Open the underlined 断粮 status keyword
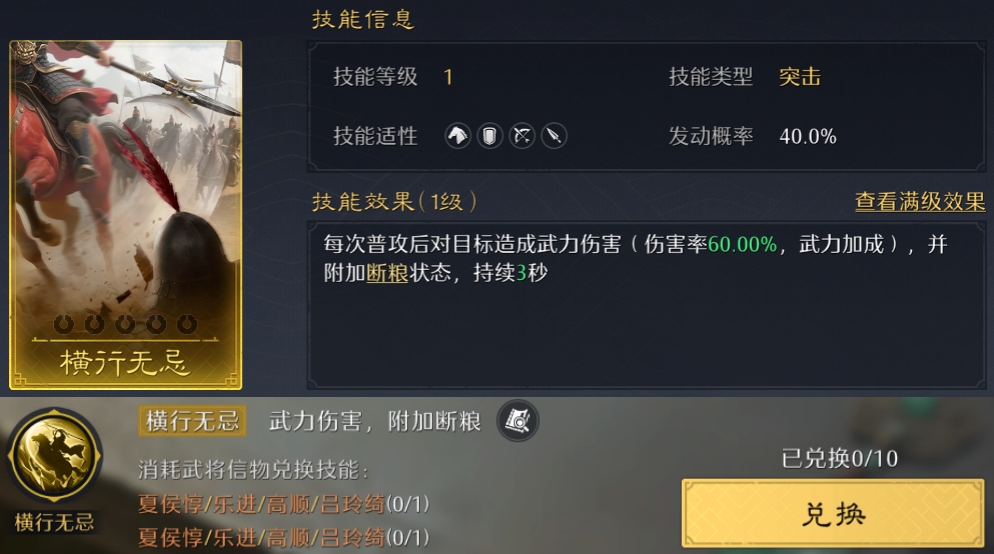Screen dimensions: 994x554 [387, 273]
